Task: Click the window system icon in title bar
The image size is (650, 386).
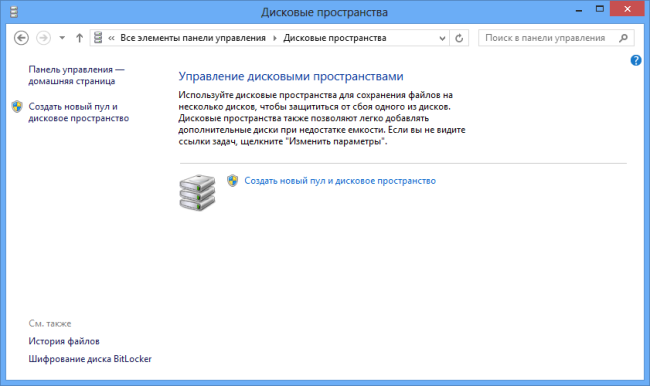Action: 14,12
